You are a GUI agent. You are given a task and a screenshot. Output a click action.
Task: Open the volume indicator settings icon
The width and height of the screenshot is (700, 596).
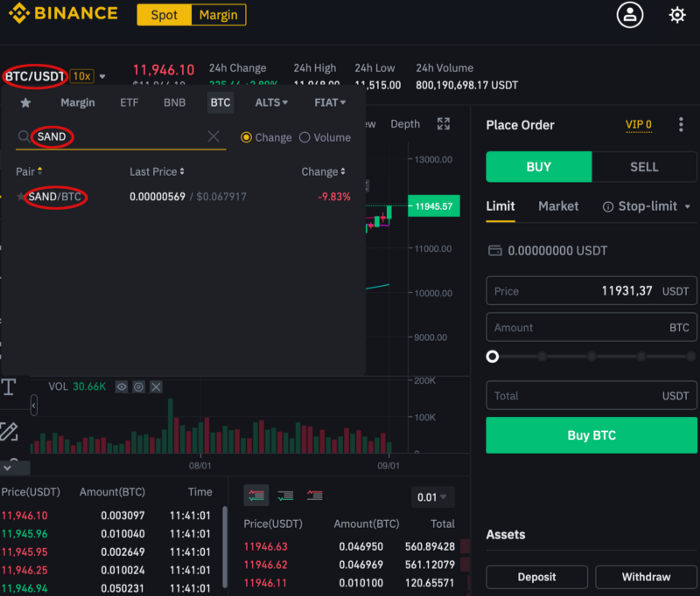click(x=139, y=387)
